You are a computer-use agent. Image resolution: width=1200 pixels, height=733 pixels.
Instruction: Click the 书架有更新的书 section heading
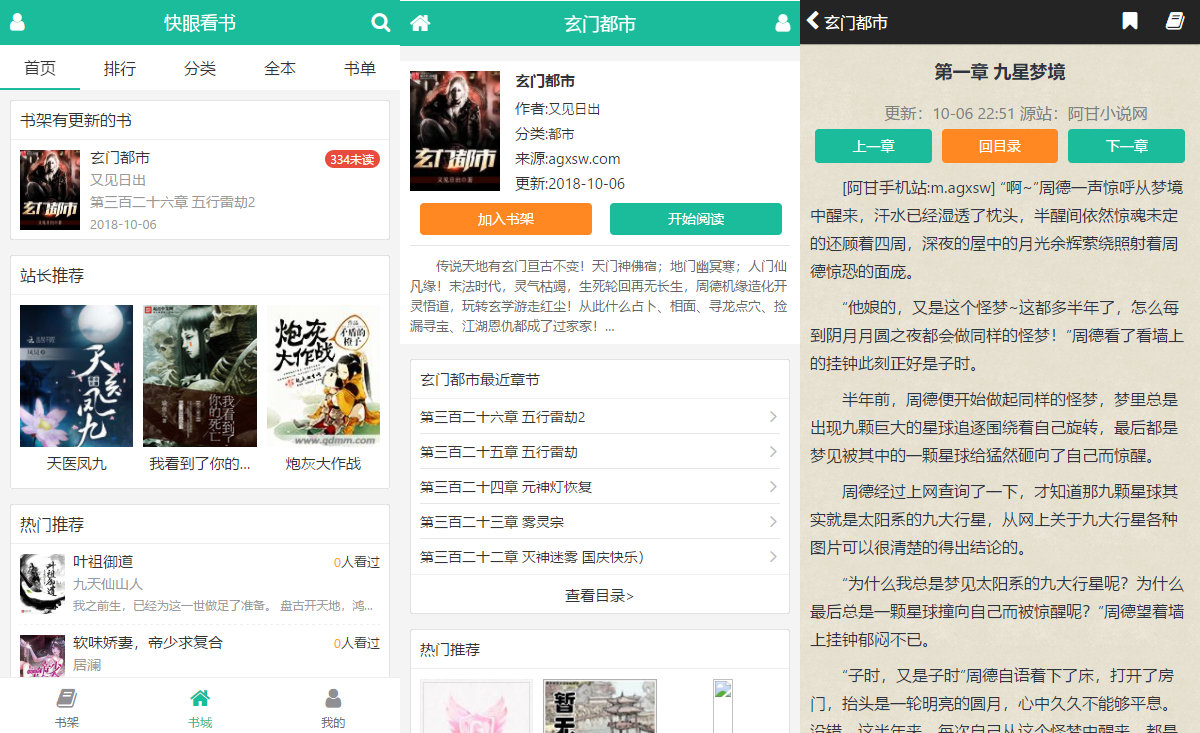(76, 120)
